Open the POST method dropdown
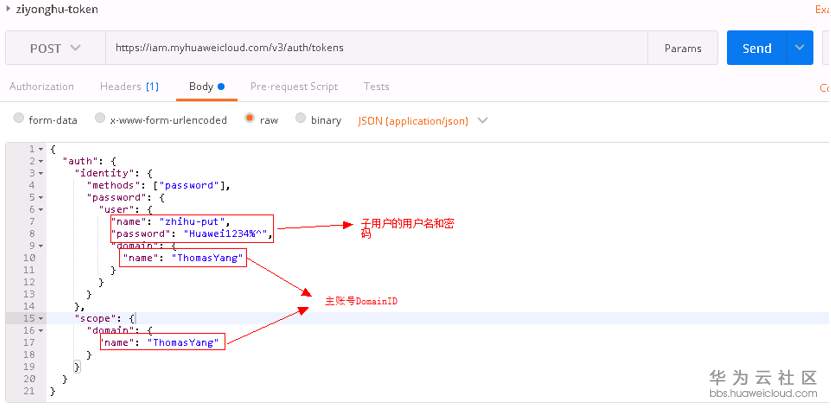 pos(55,48)
